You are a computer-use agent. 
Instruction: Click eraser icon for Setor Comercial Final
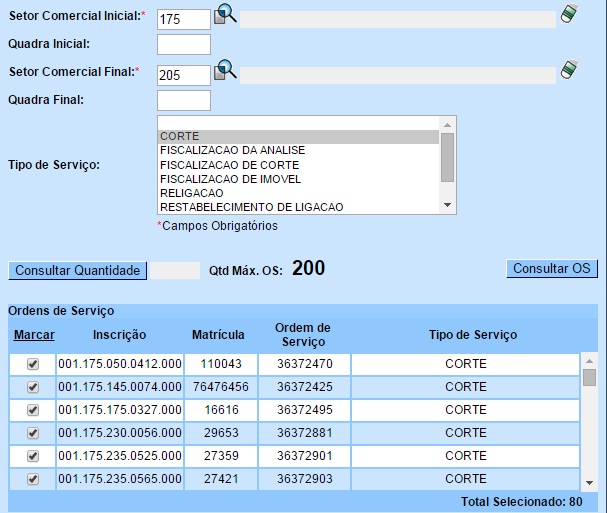(x=568, y=69)
